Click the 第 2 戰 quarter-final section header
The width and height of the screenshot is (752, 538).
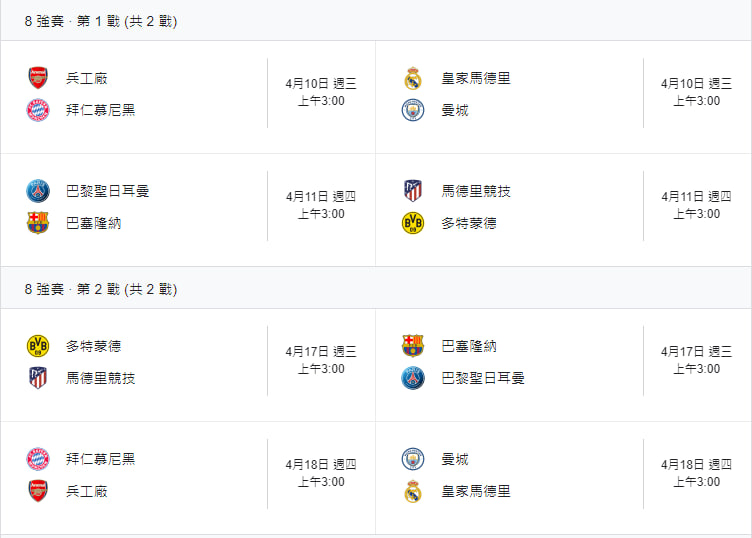click(101, 289)
